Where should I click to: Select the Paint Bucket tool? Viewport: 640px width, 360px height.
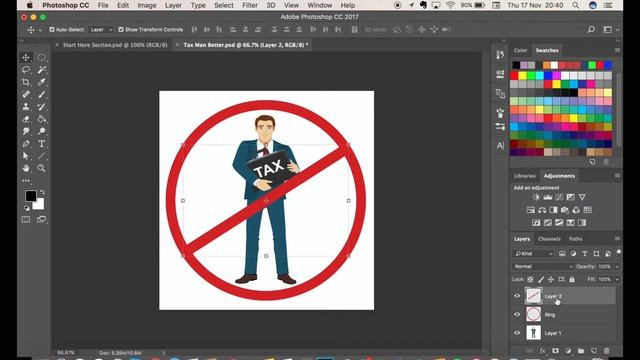tap(41, 119)
